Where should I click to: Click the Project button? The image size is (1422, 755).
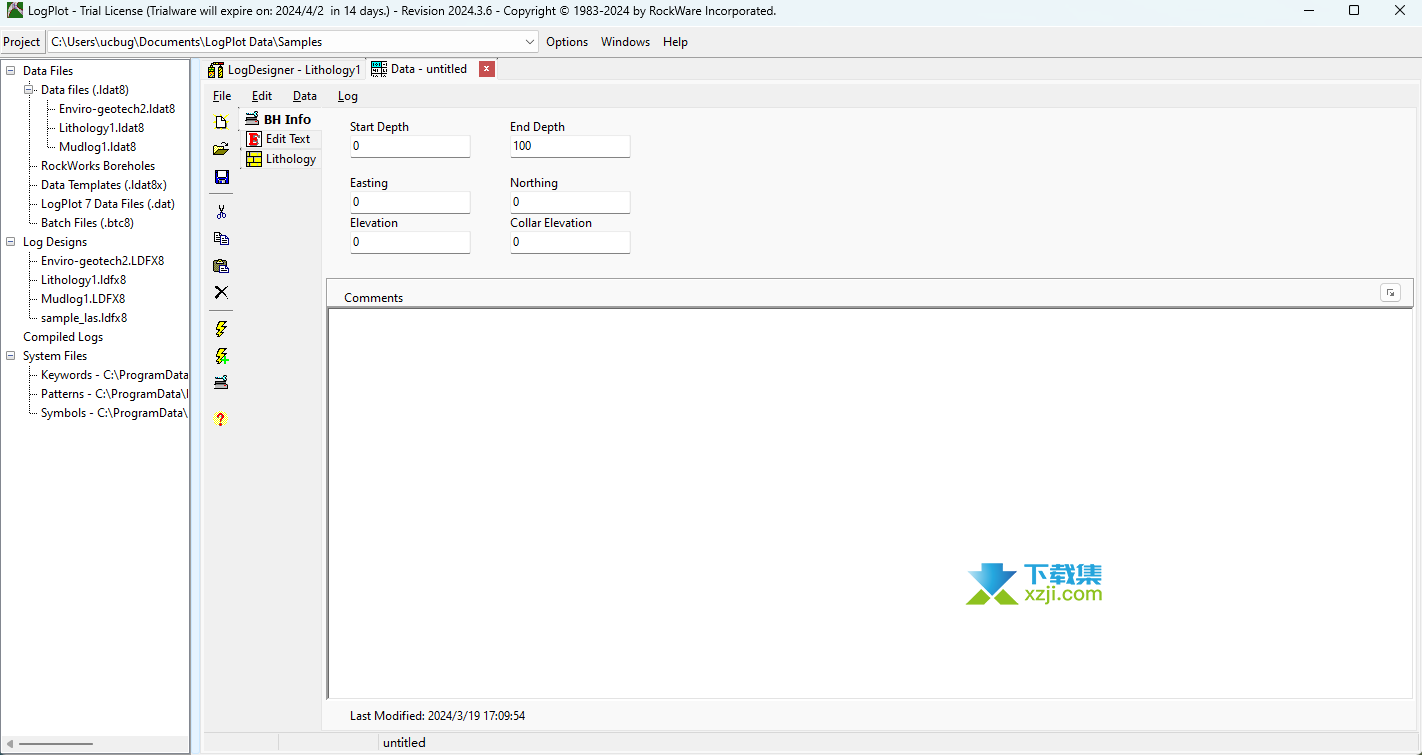22,42
